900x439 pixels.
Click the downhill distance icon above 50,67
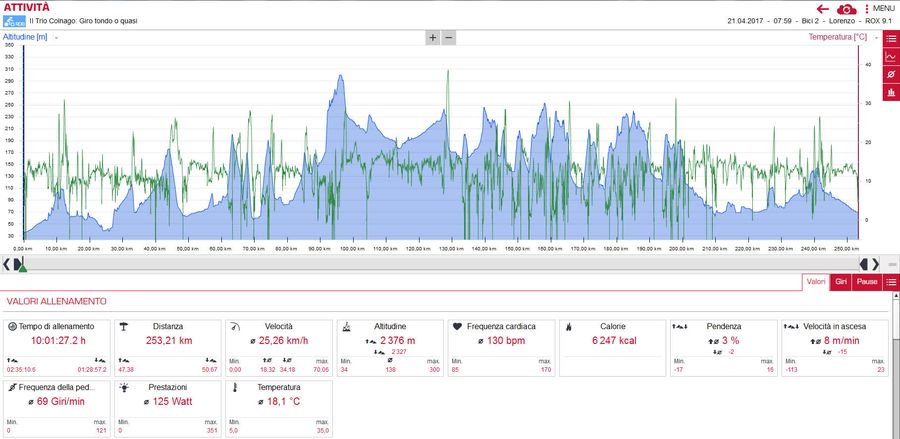[210, 360]
